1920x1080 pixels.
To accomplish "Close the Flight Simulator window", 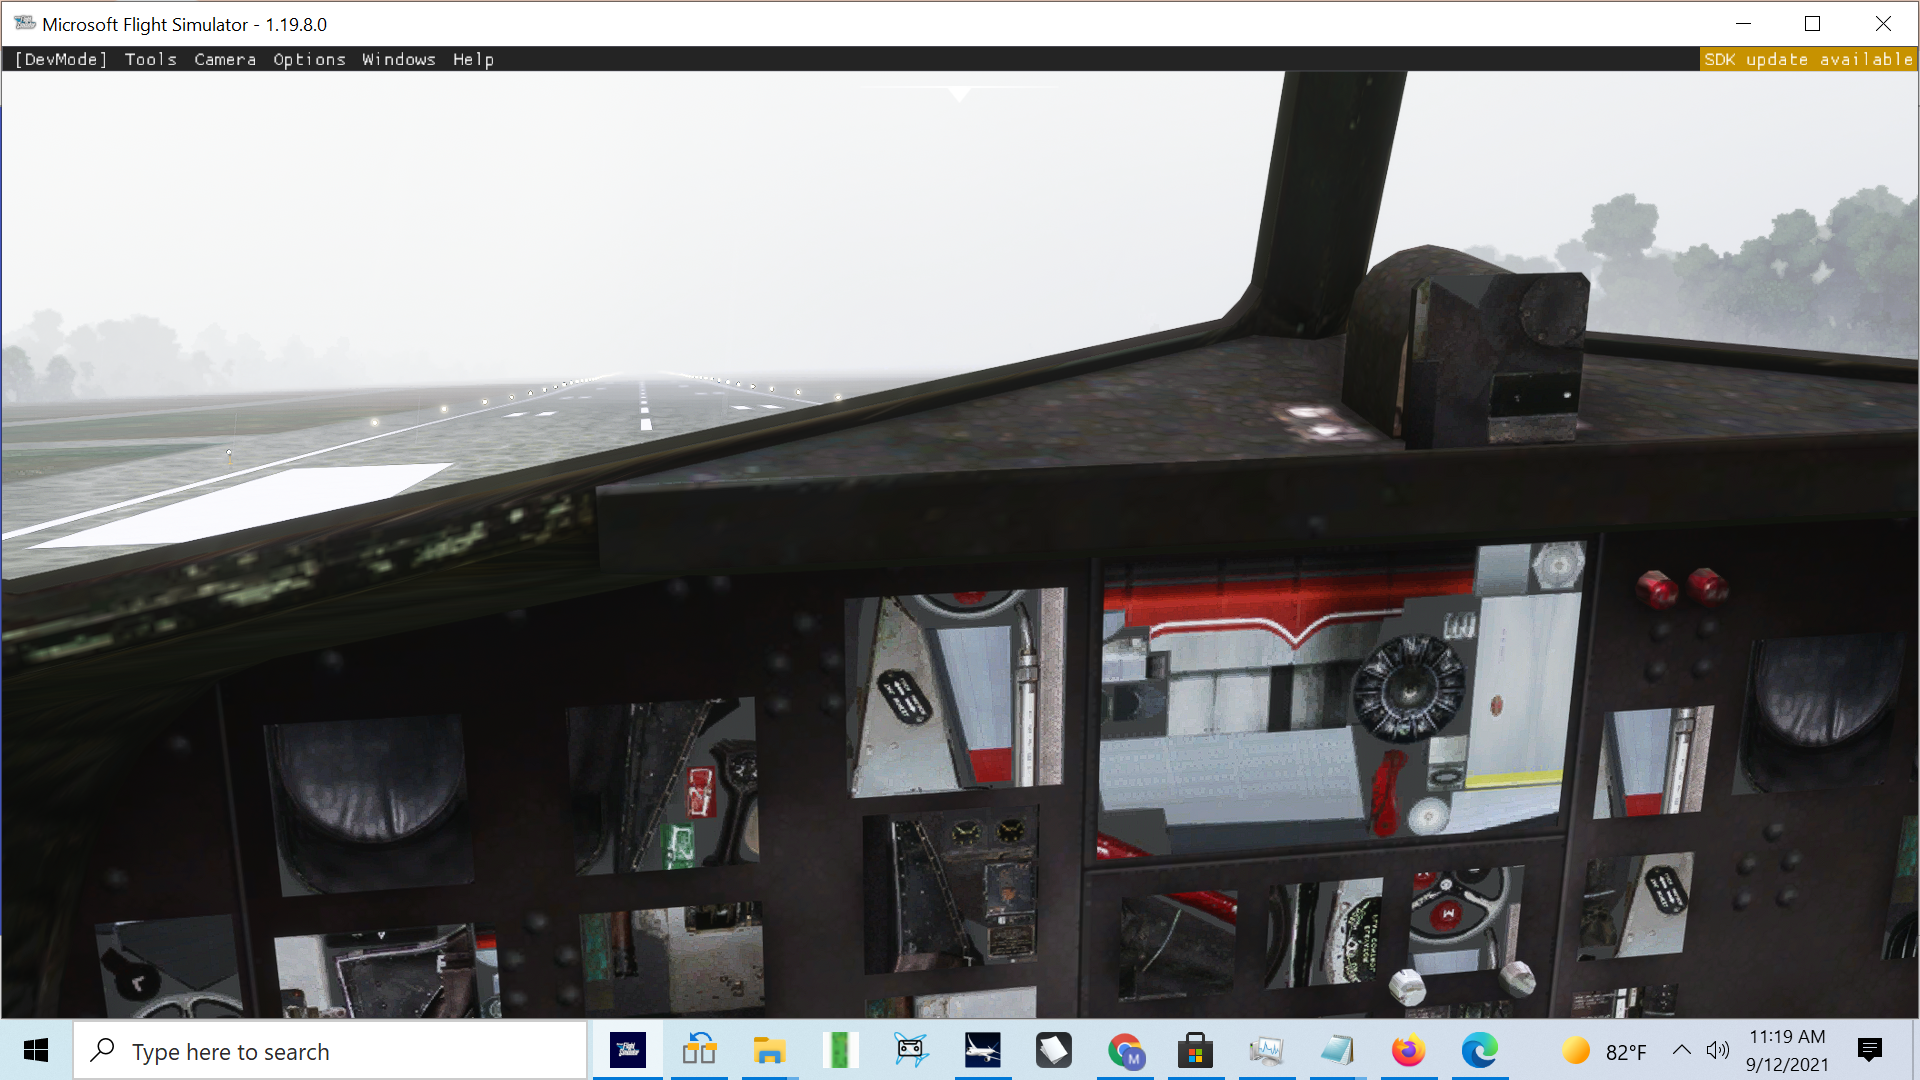I will [1883, 23].
